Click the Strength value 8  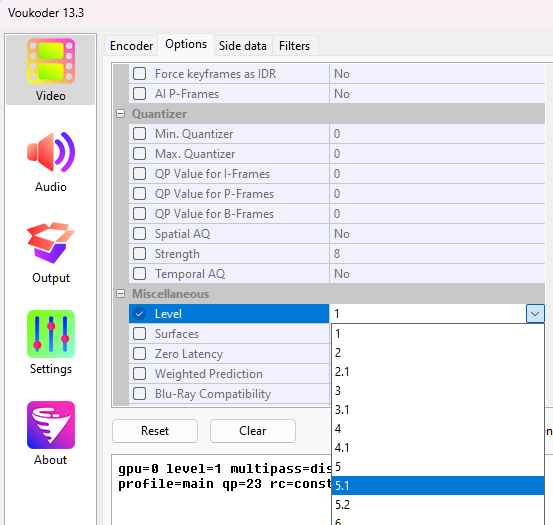(437, 254)
